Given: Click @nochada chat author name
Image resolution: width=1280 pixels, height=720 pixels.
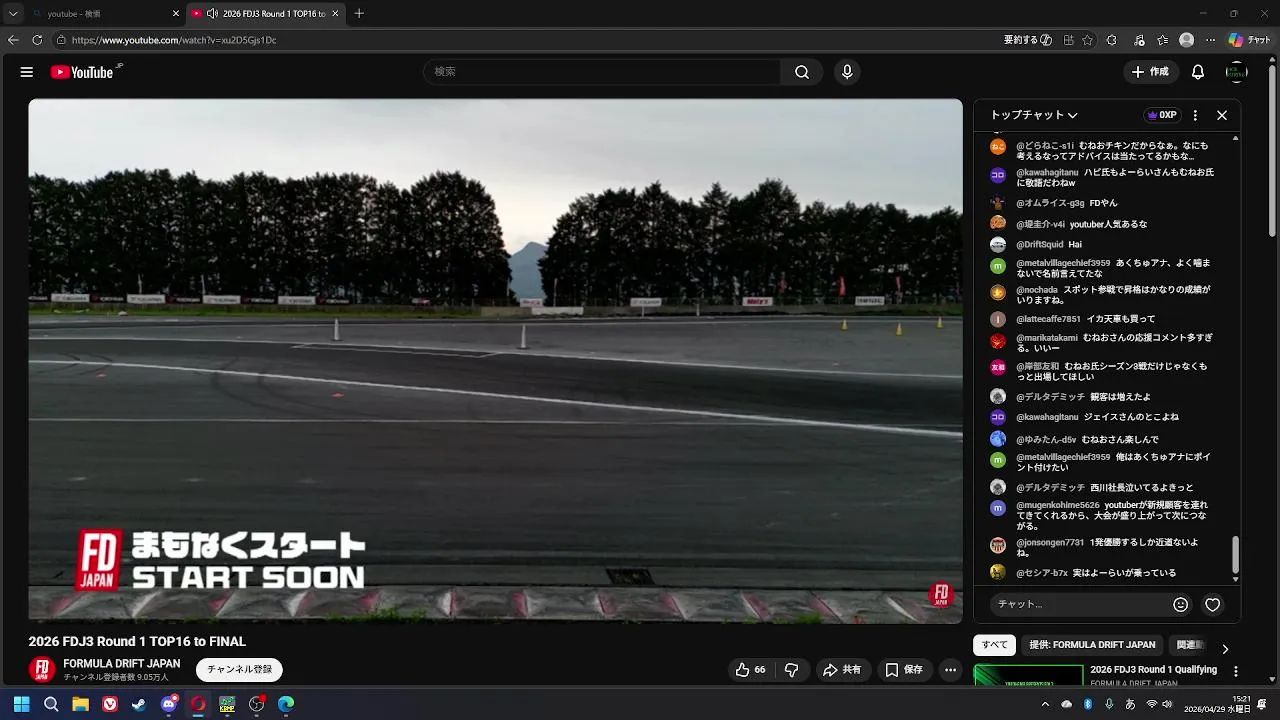Looking at the screenshot, I should (x=1037, y=290).
